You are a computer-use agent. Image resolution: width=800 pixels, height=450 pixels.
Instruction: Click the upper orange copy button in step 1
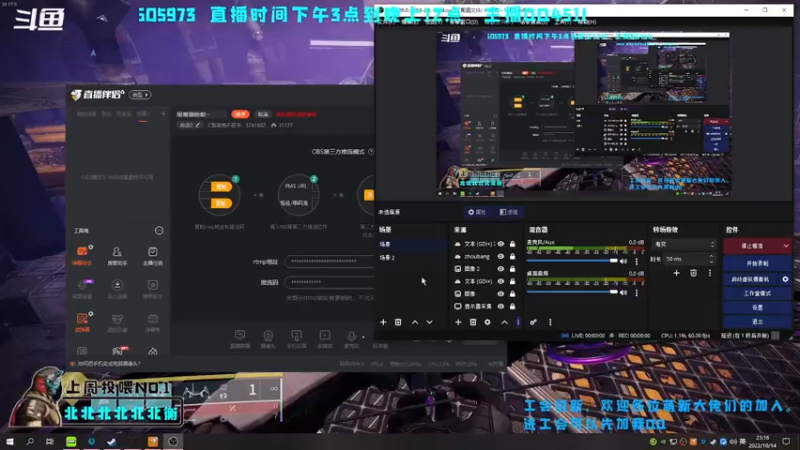pyautogui.click(x=221, y=187)
